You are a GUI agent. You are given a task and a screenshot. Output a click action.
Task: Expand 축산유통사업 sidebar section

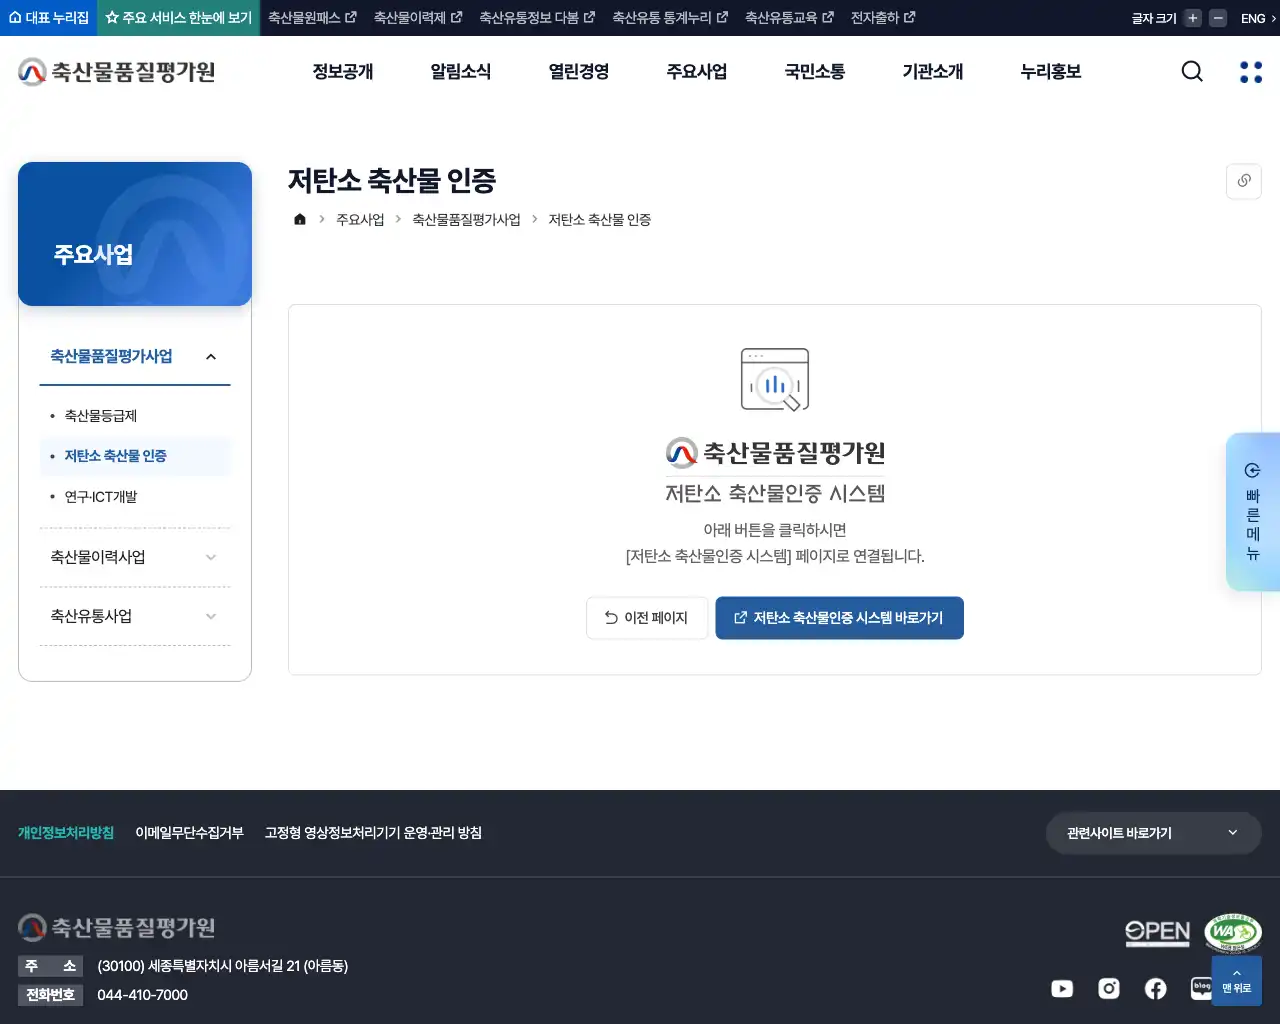click(x=135, y=616)
